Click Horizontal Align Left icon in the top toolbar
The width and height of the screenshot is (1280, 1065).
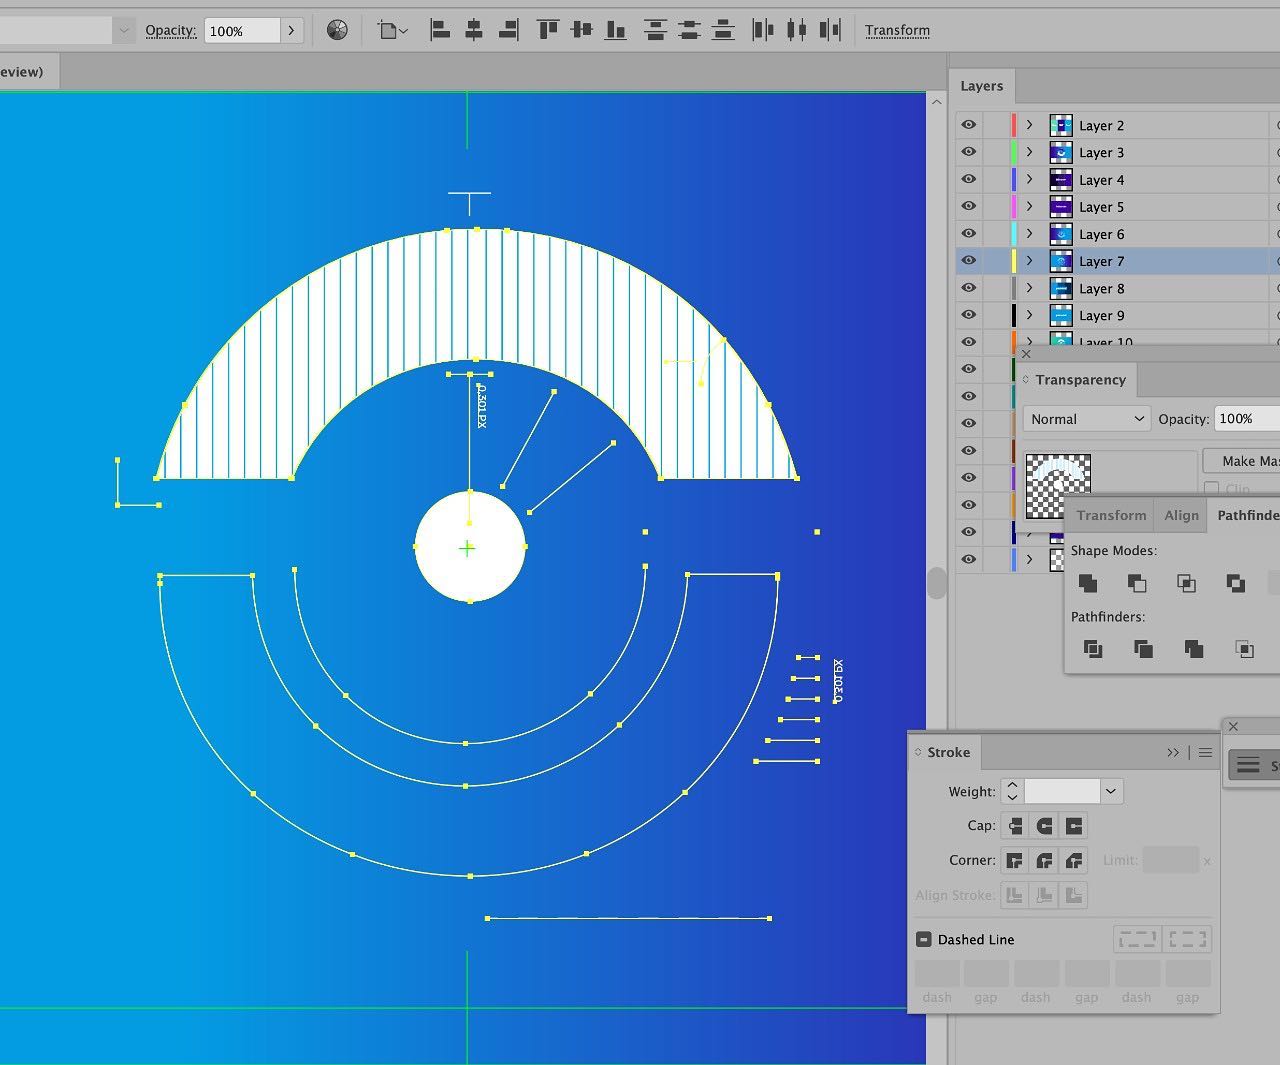(440, 30)
